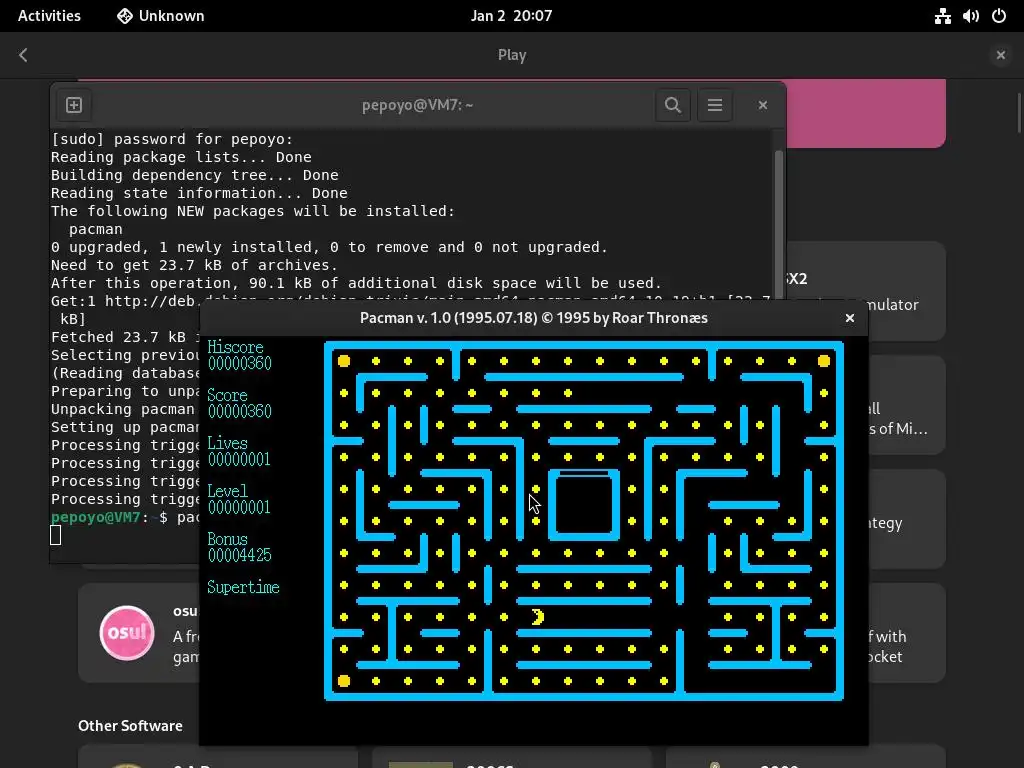
Task: Click the Other Software heading
Action: [x=130, y=726]
